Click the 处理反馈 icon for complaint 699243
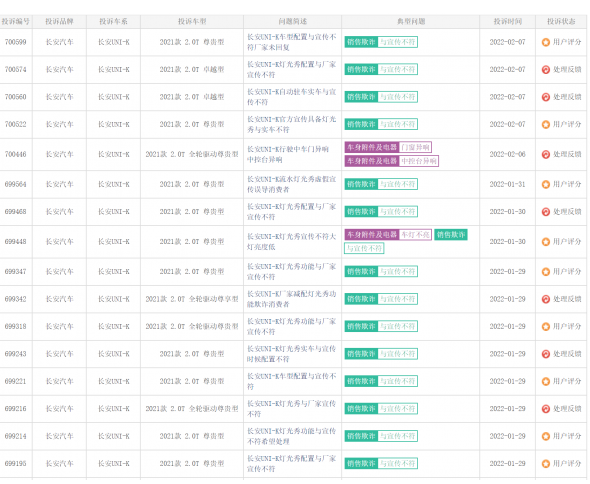 click(x=546, y=354)
